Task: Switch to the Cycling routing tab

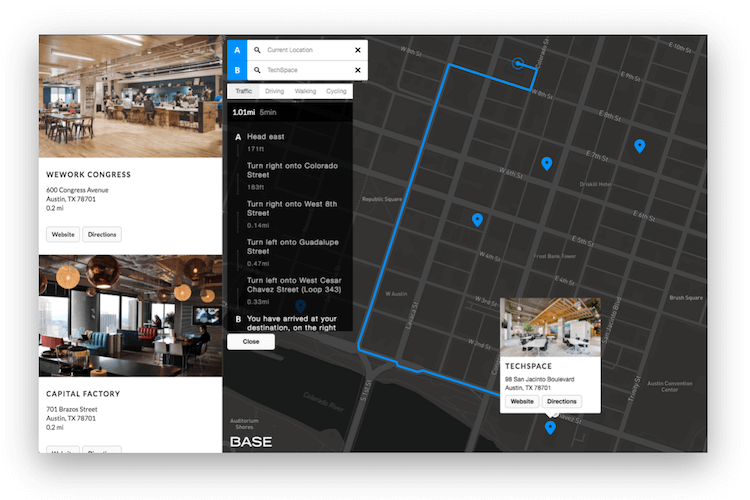Action: [336, 91]
